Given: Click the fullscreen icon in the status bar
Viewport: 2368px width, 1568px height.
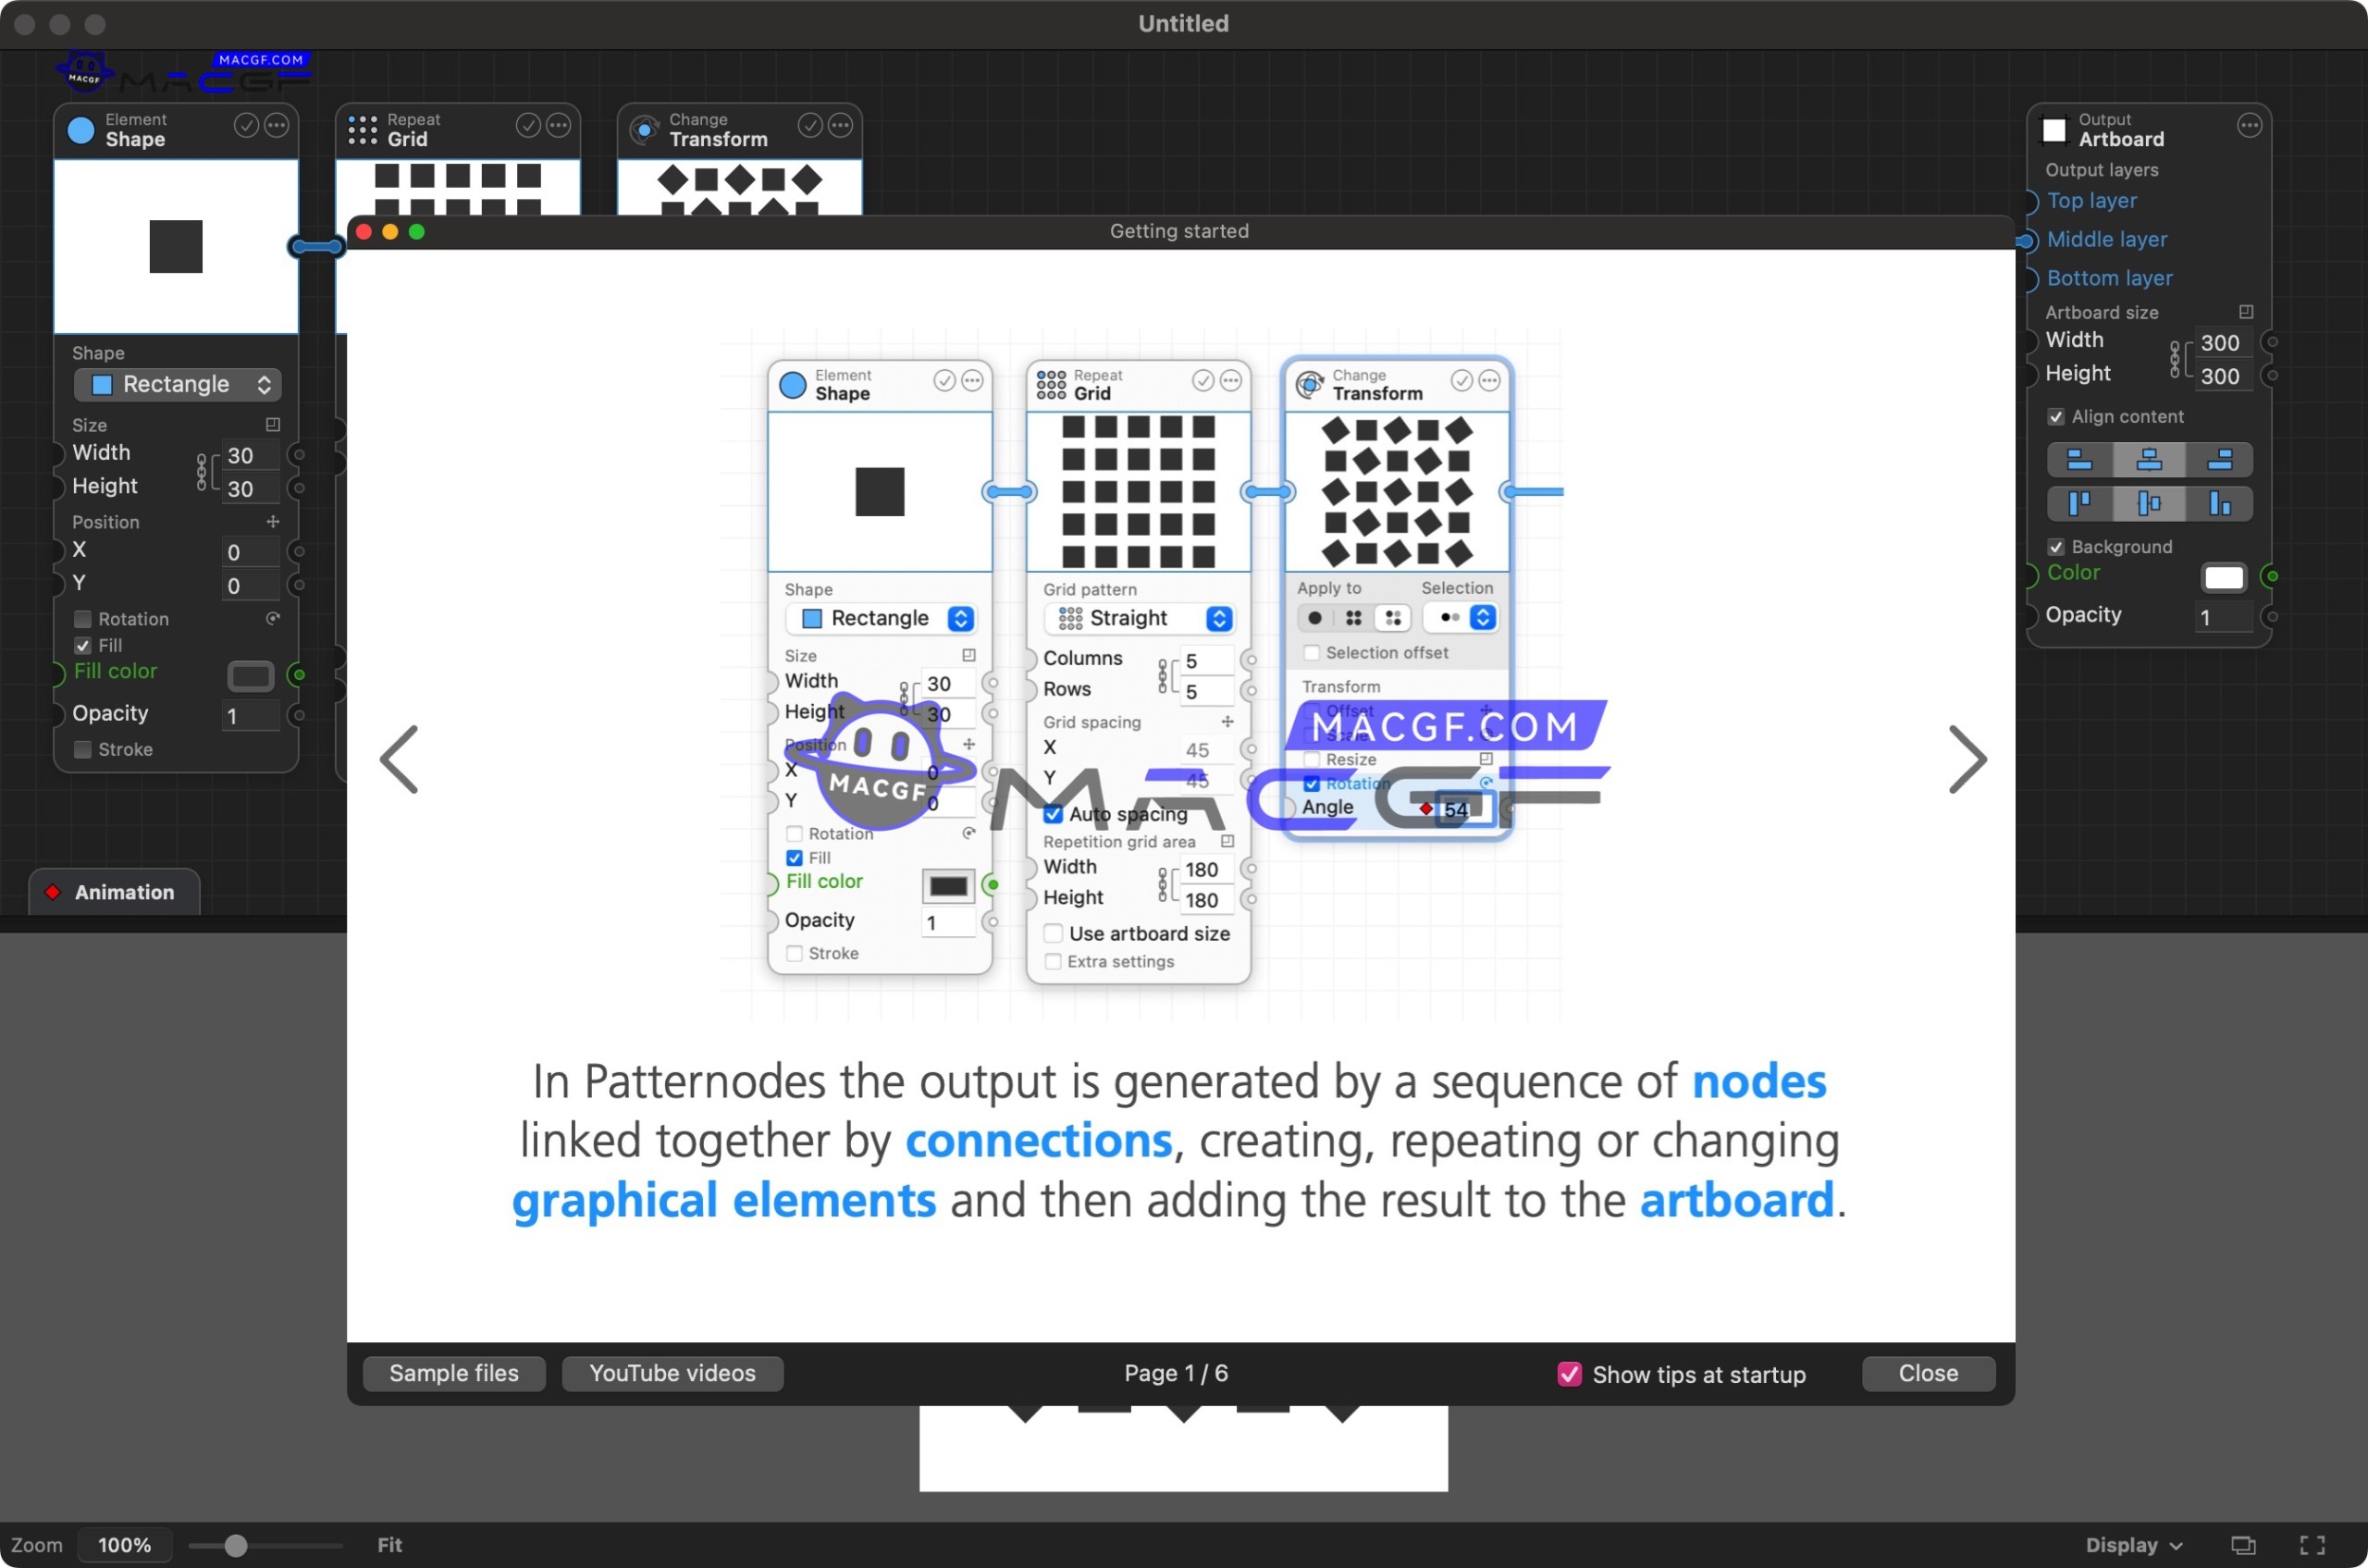Looking at the screenshot, I should click(x=2313, y=1544).
